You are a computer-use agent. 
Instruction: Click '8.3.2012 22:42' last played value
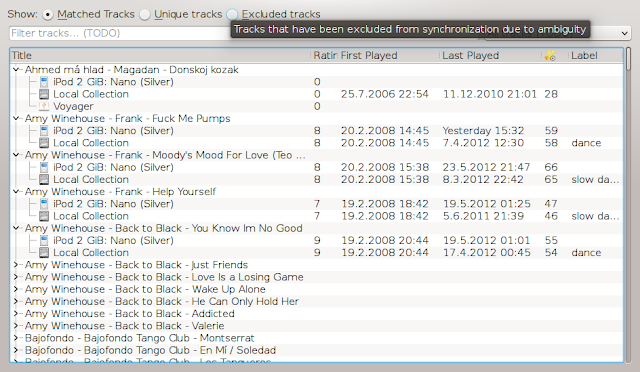[x=483, y=180]
